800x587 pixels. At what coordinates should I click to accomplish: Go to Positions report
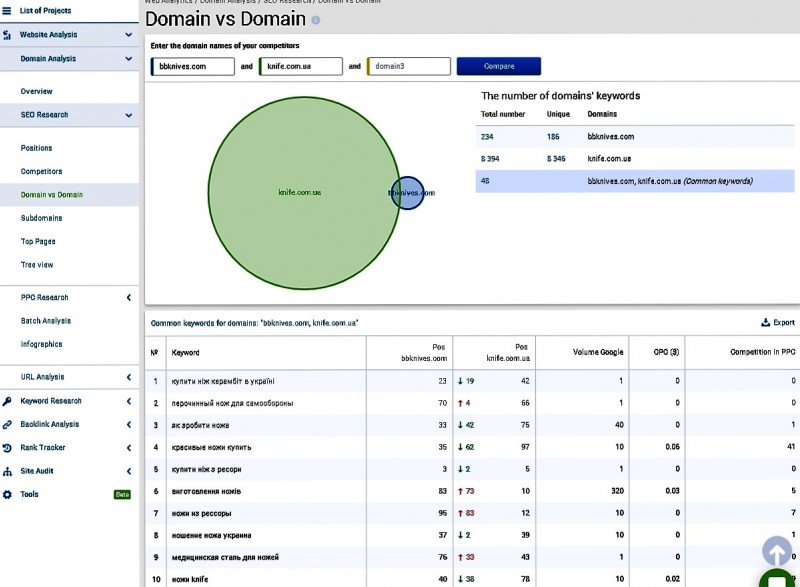[36, 148]
